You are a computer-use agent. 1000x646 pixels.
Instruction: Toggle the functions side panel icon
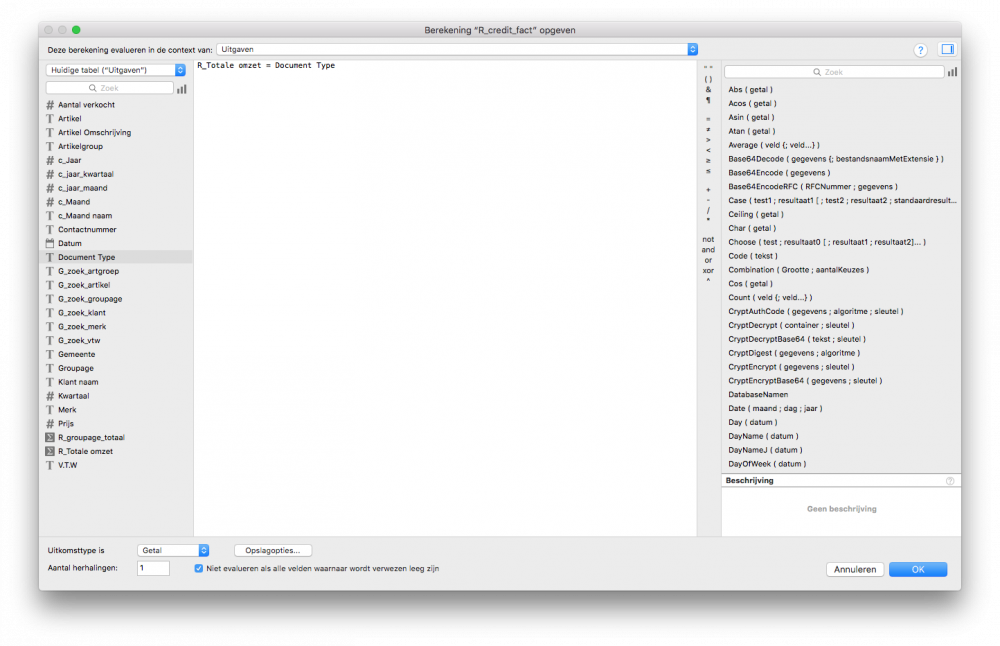(x=947, y=49)
